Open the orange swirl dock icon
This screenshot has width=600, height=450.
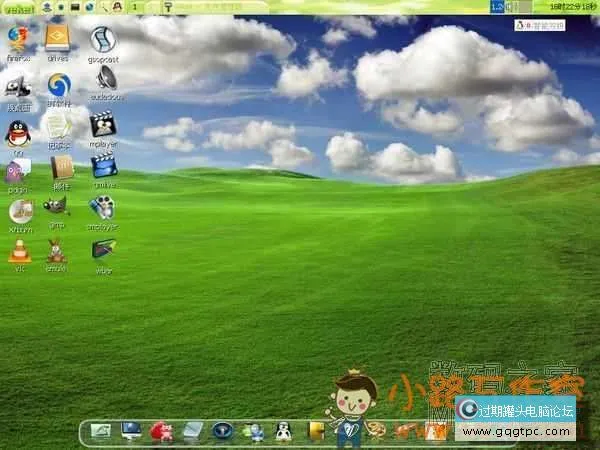click(x=376, y=430)
